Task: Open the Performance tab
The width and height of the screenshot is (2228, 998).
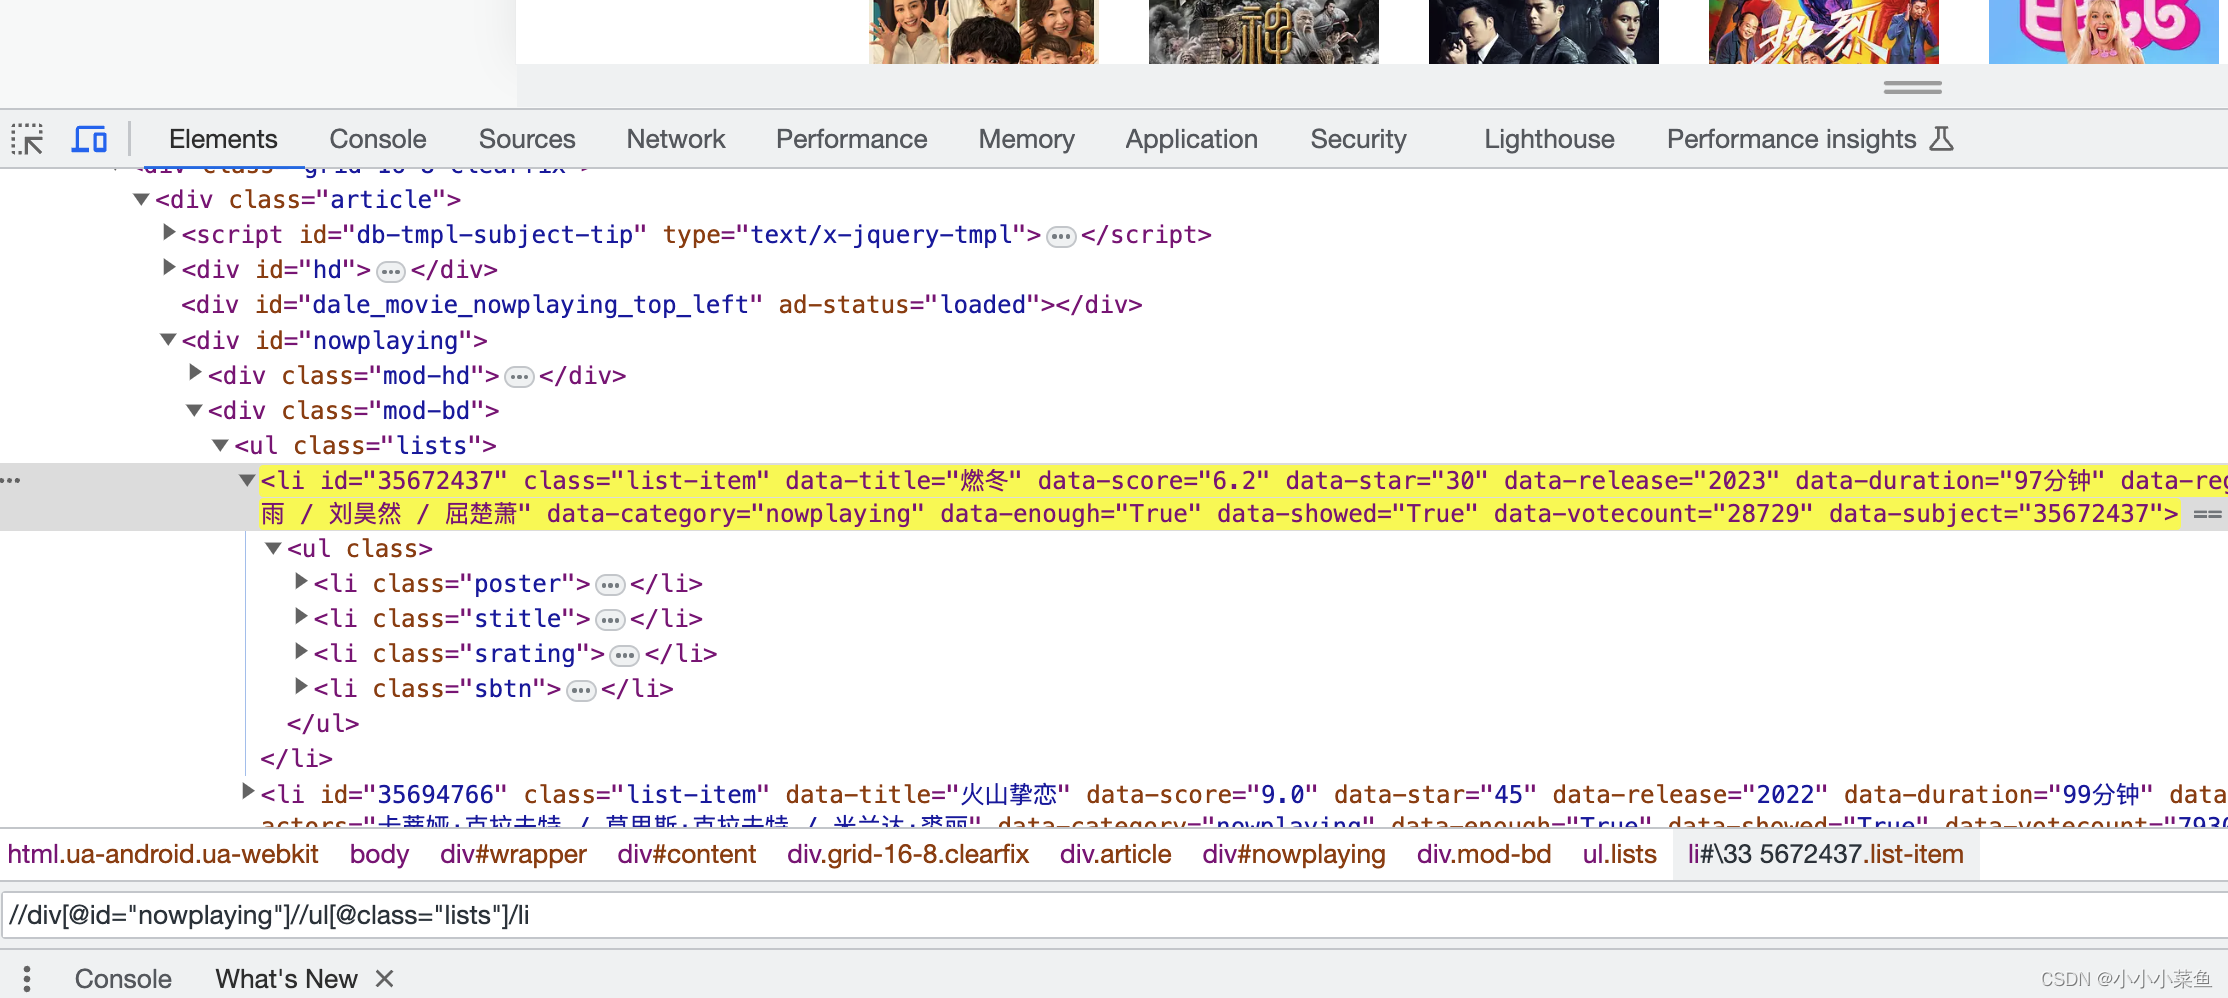Action: (852, 139)
